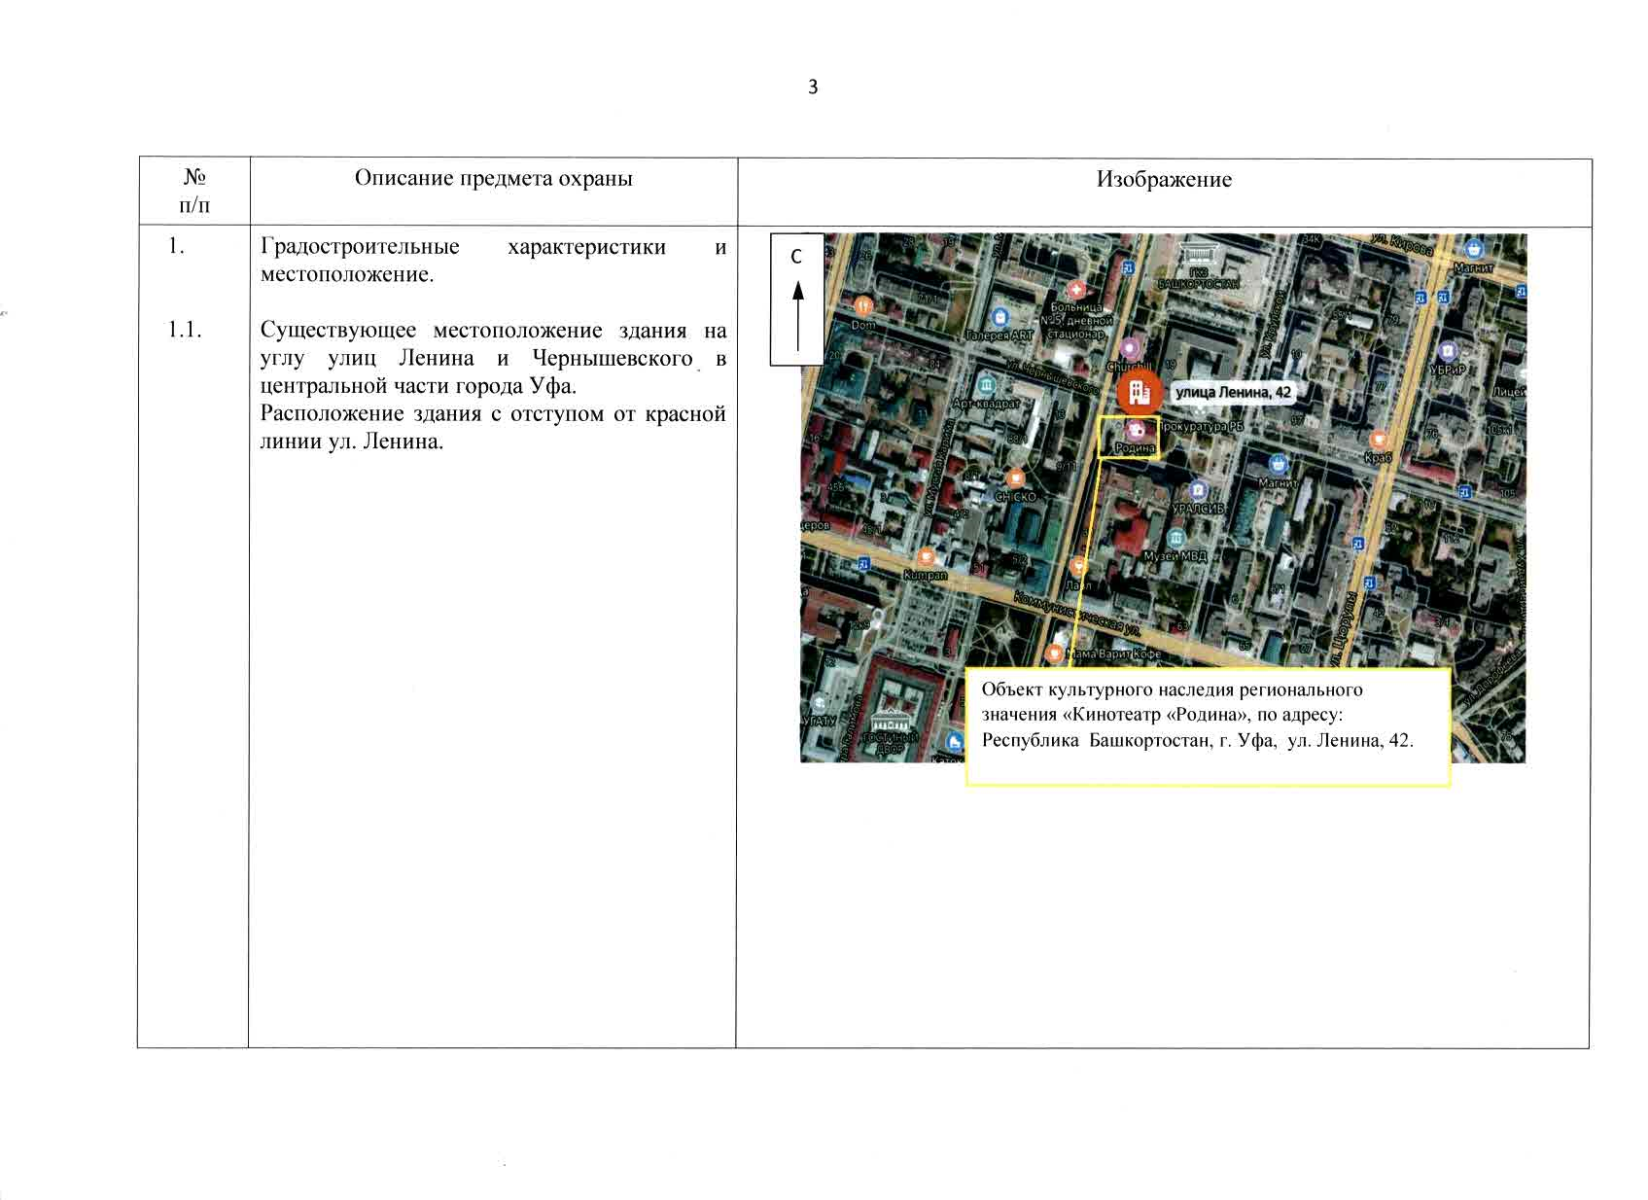Select the Kumpan cafe icon
This screenshot has height=1200, width=1648.
coord(926,557)
